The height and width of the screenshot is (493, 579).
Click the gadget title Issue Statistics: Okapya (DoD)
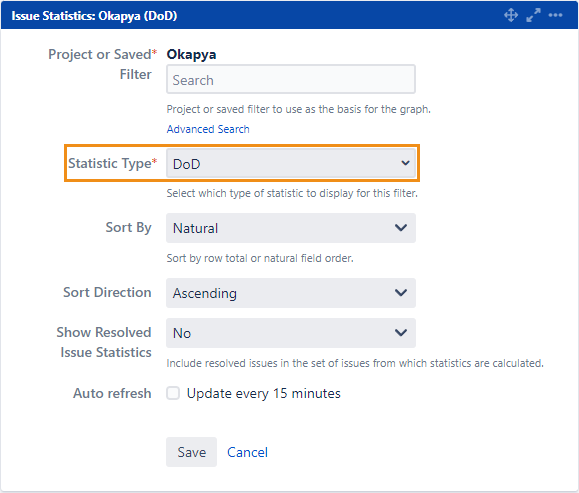(94, 16)
